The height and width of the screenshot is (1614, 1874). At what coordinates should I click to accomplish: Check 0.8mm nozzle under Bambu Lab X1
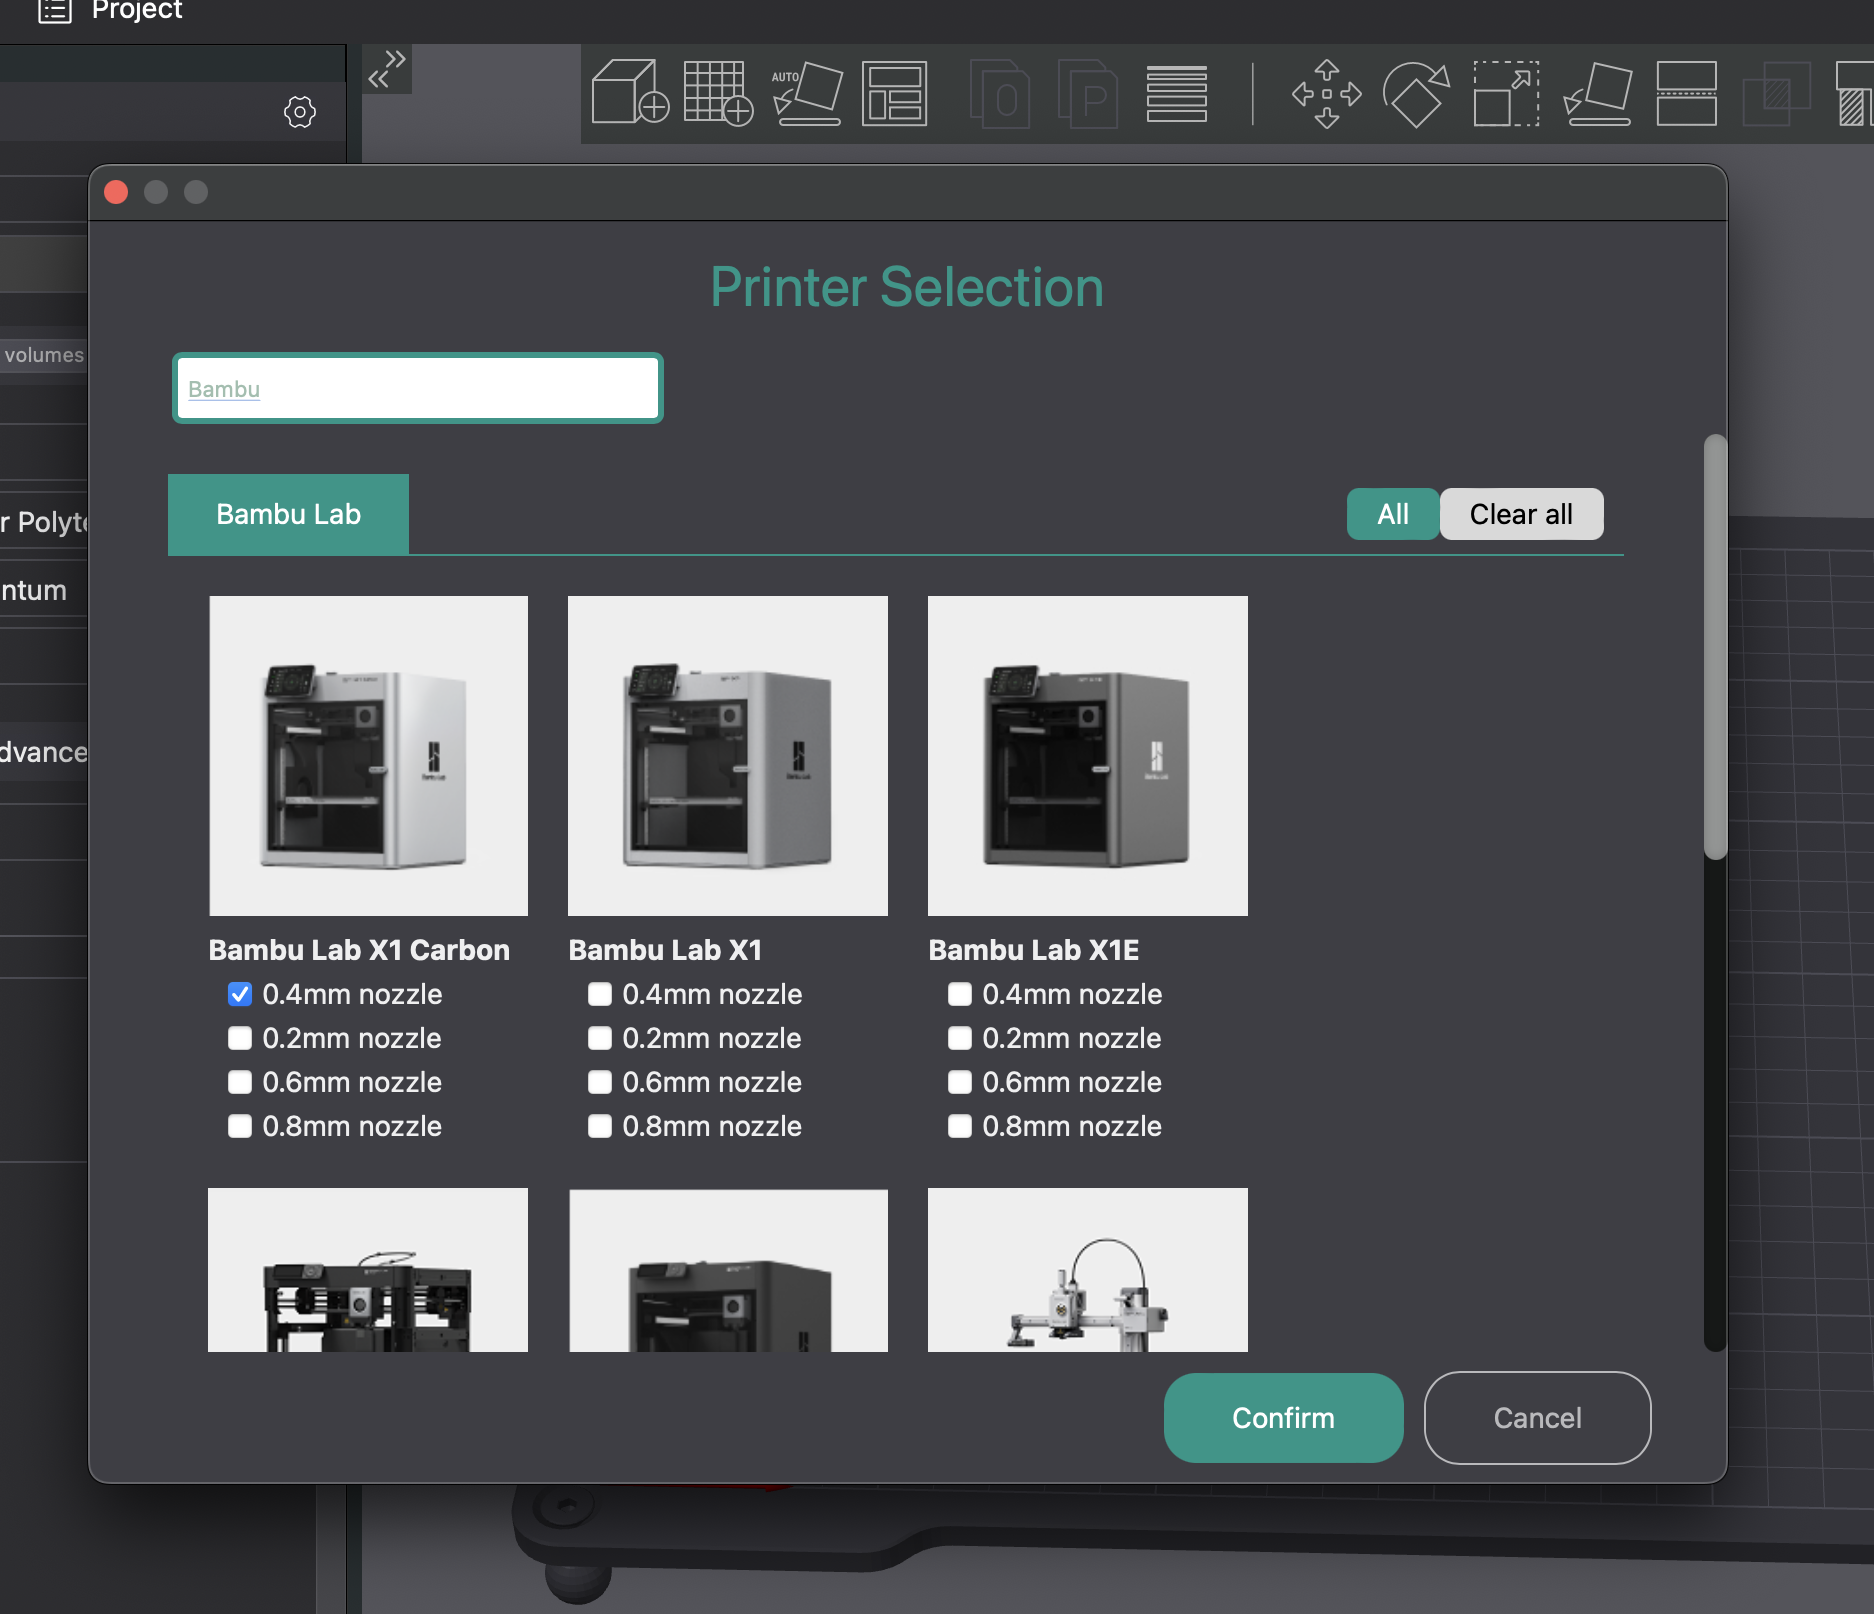click(x=600, y=1126)
